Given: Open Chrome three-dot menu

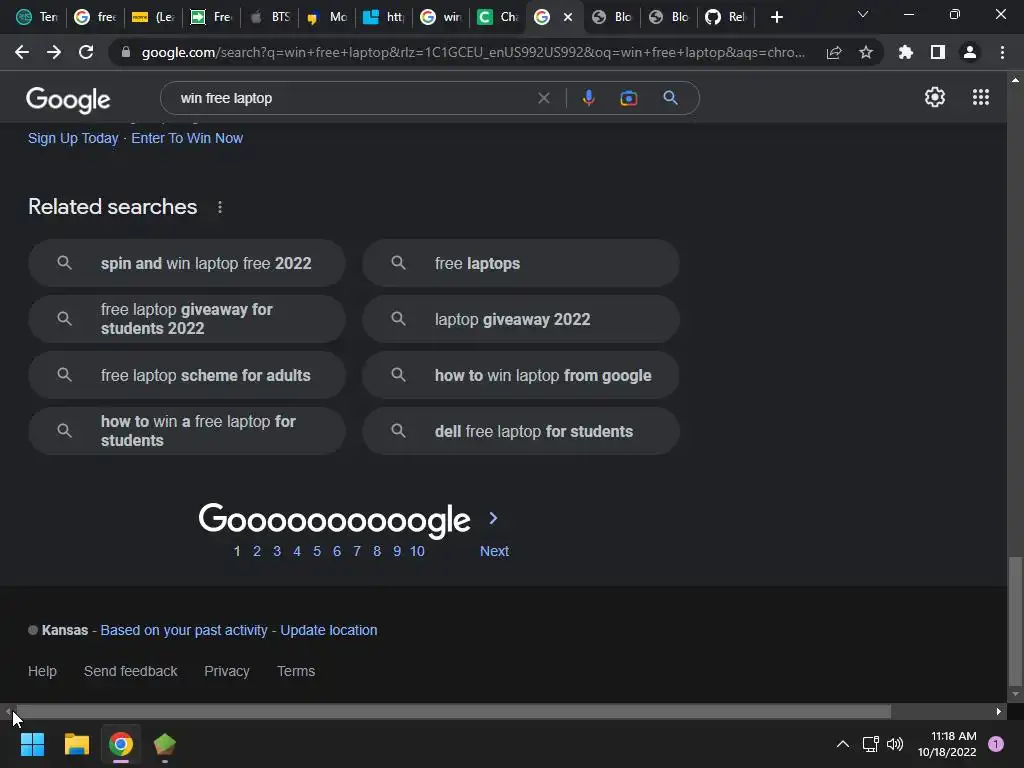Looking at the screenshot, I should [x=1002, y=52].
